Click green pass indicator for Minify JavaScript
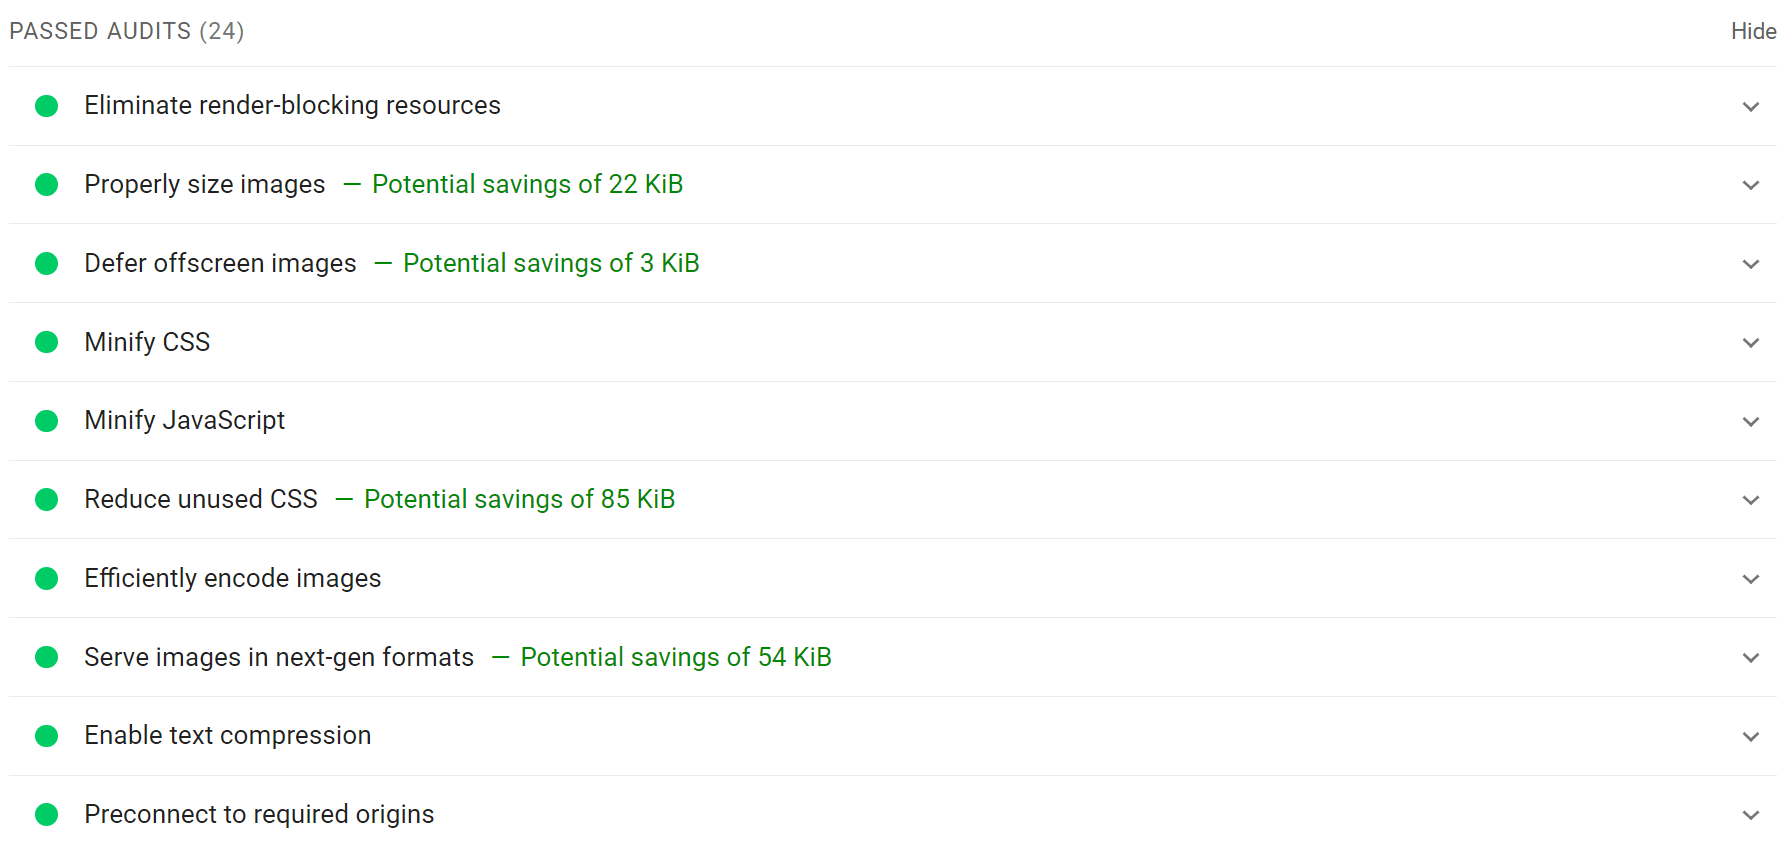This screenshot has height=855, width=1784. click(47, 421)
